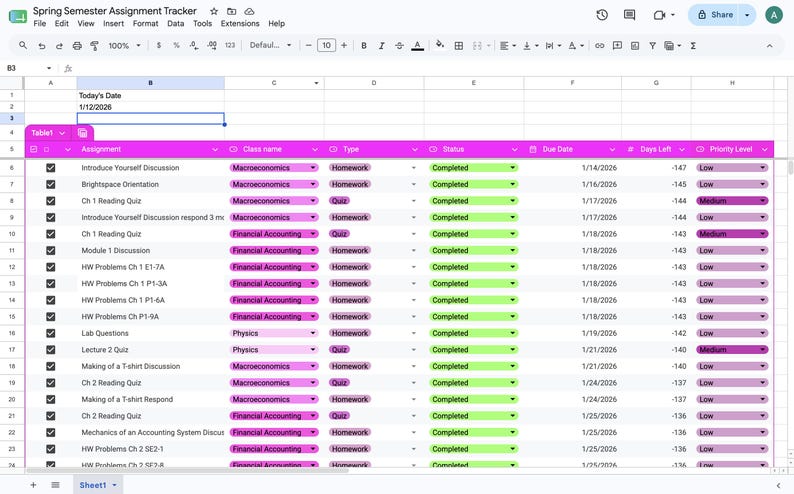Open the Table1 name dropdown

(x=62, y=133)
